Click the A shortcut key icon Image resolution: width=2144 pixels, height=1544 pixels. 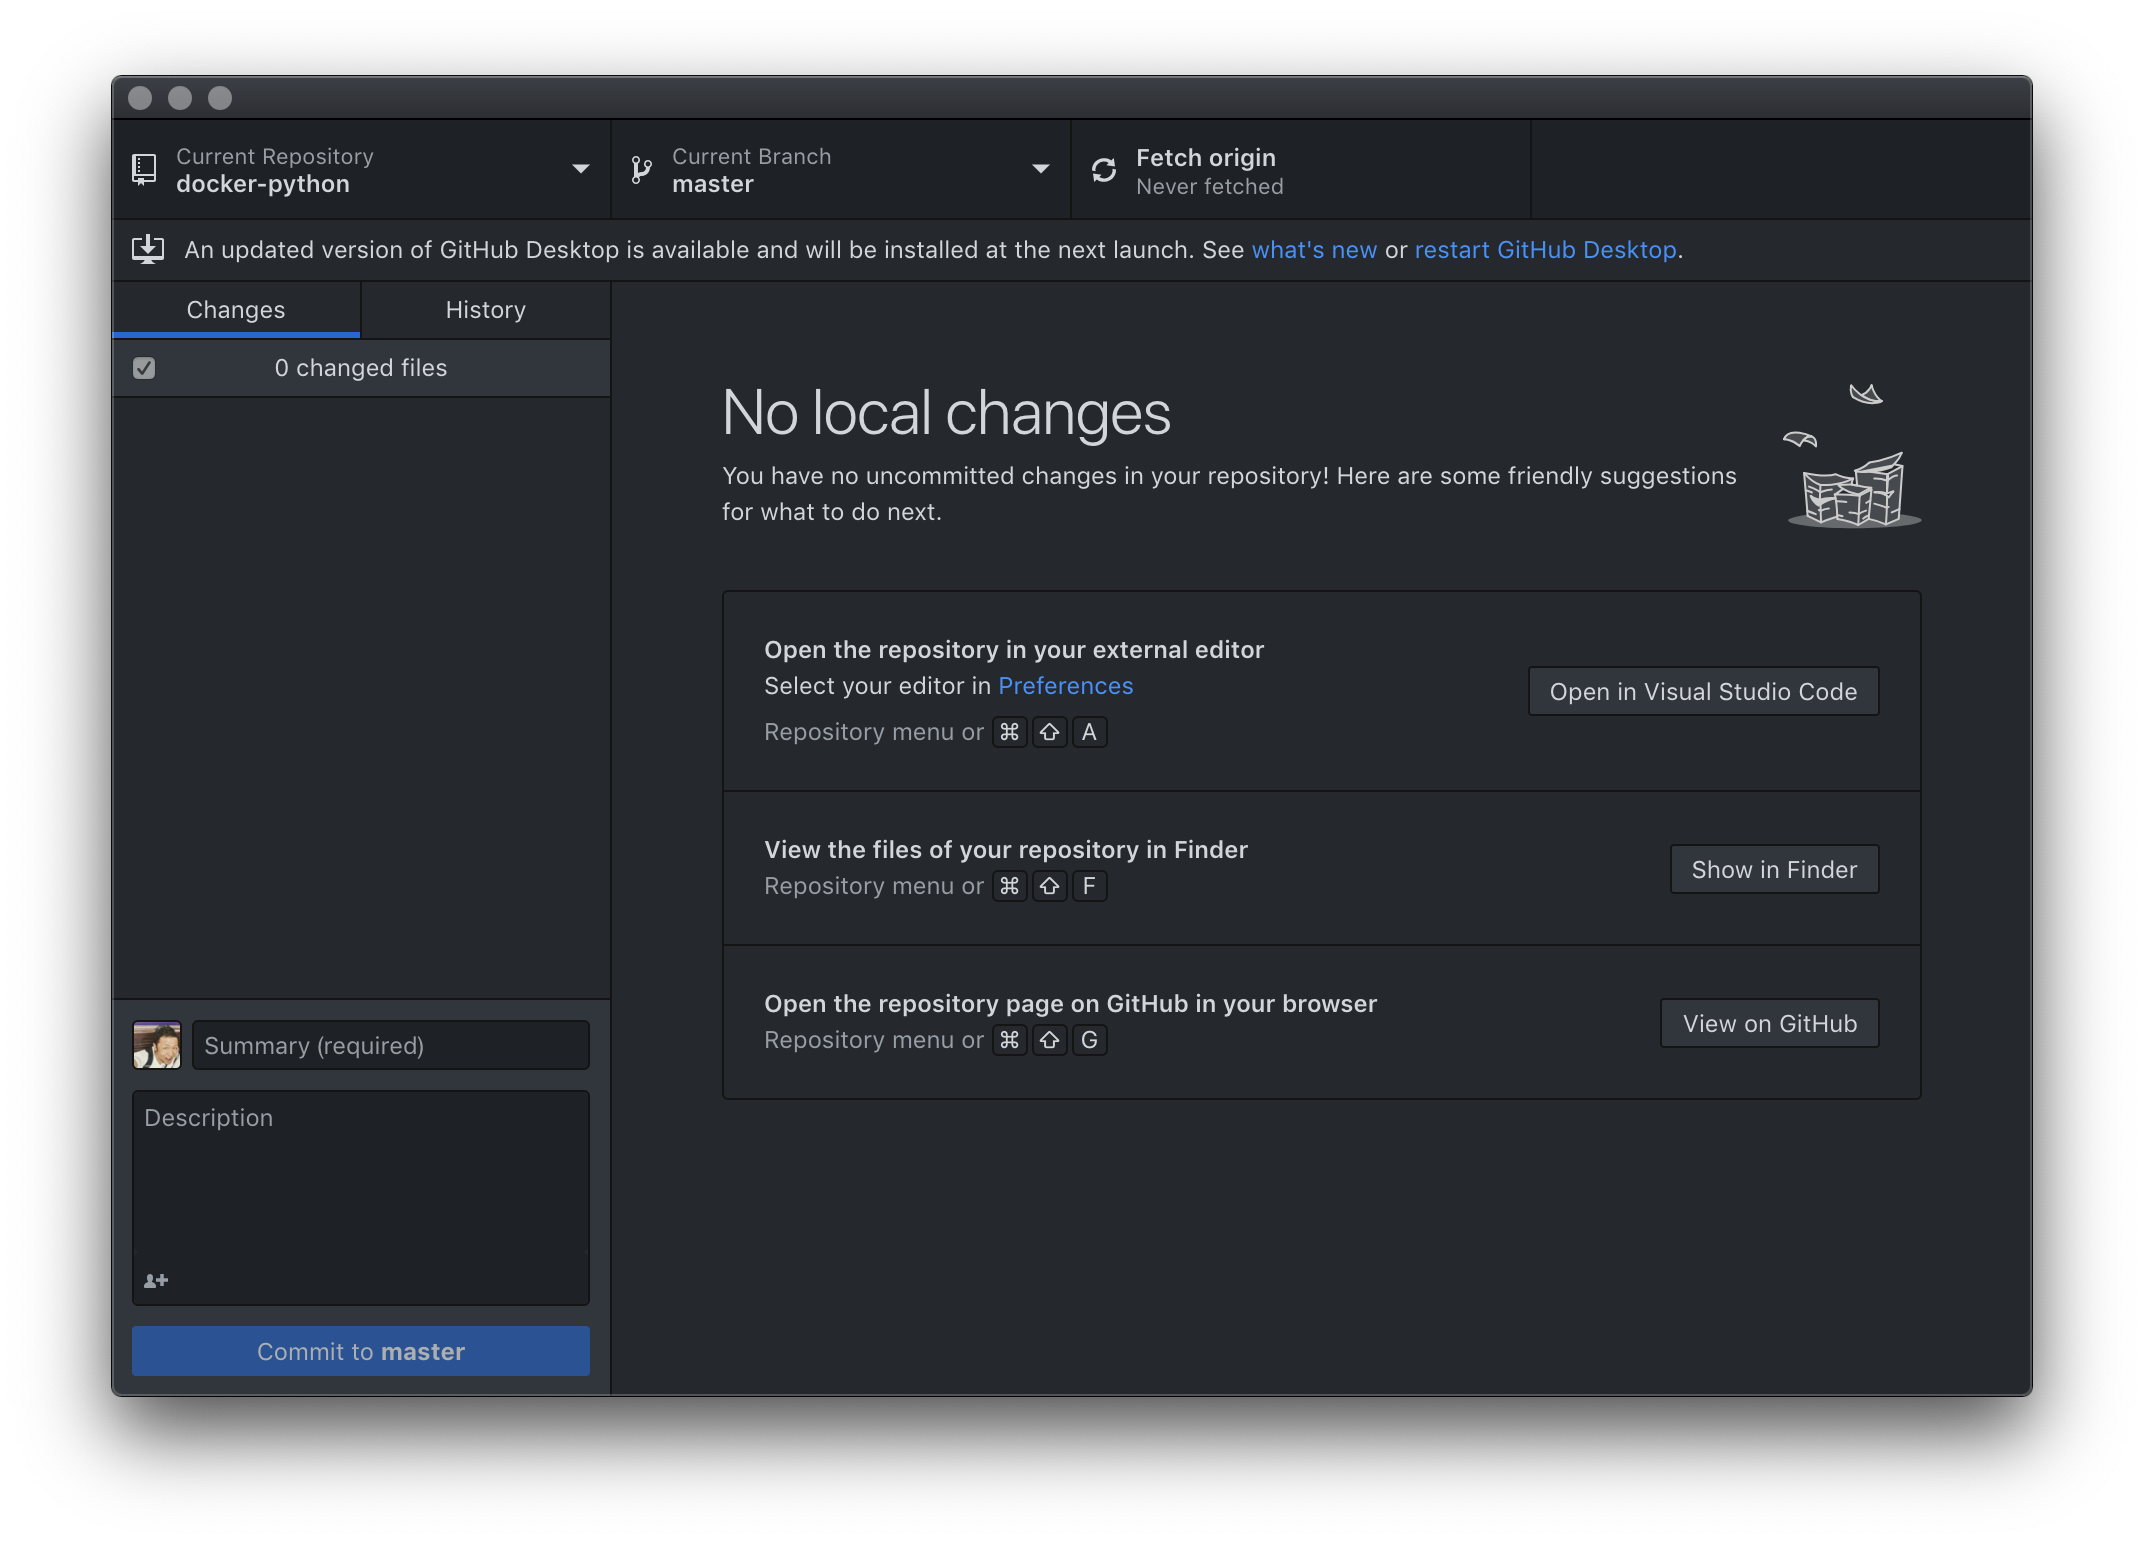pos(1089,732)
